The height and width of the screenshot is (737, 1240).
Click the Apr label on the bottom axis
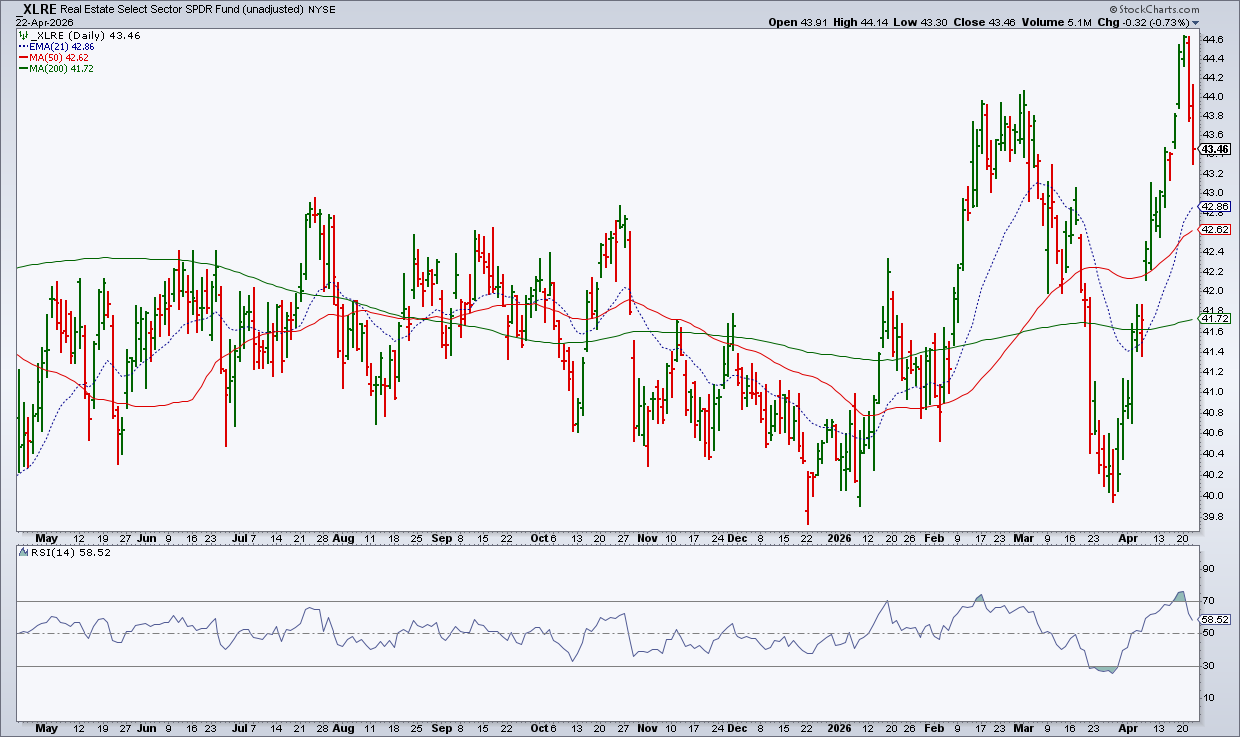(1128, 538)
